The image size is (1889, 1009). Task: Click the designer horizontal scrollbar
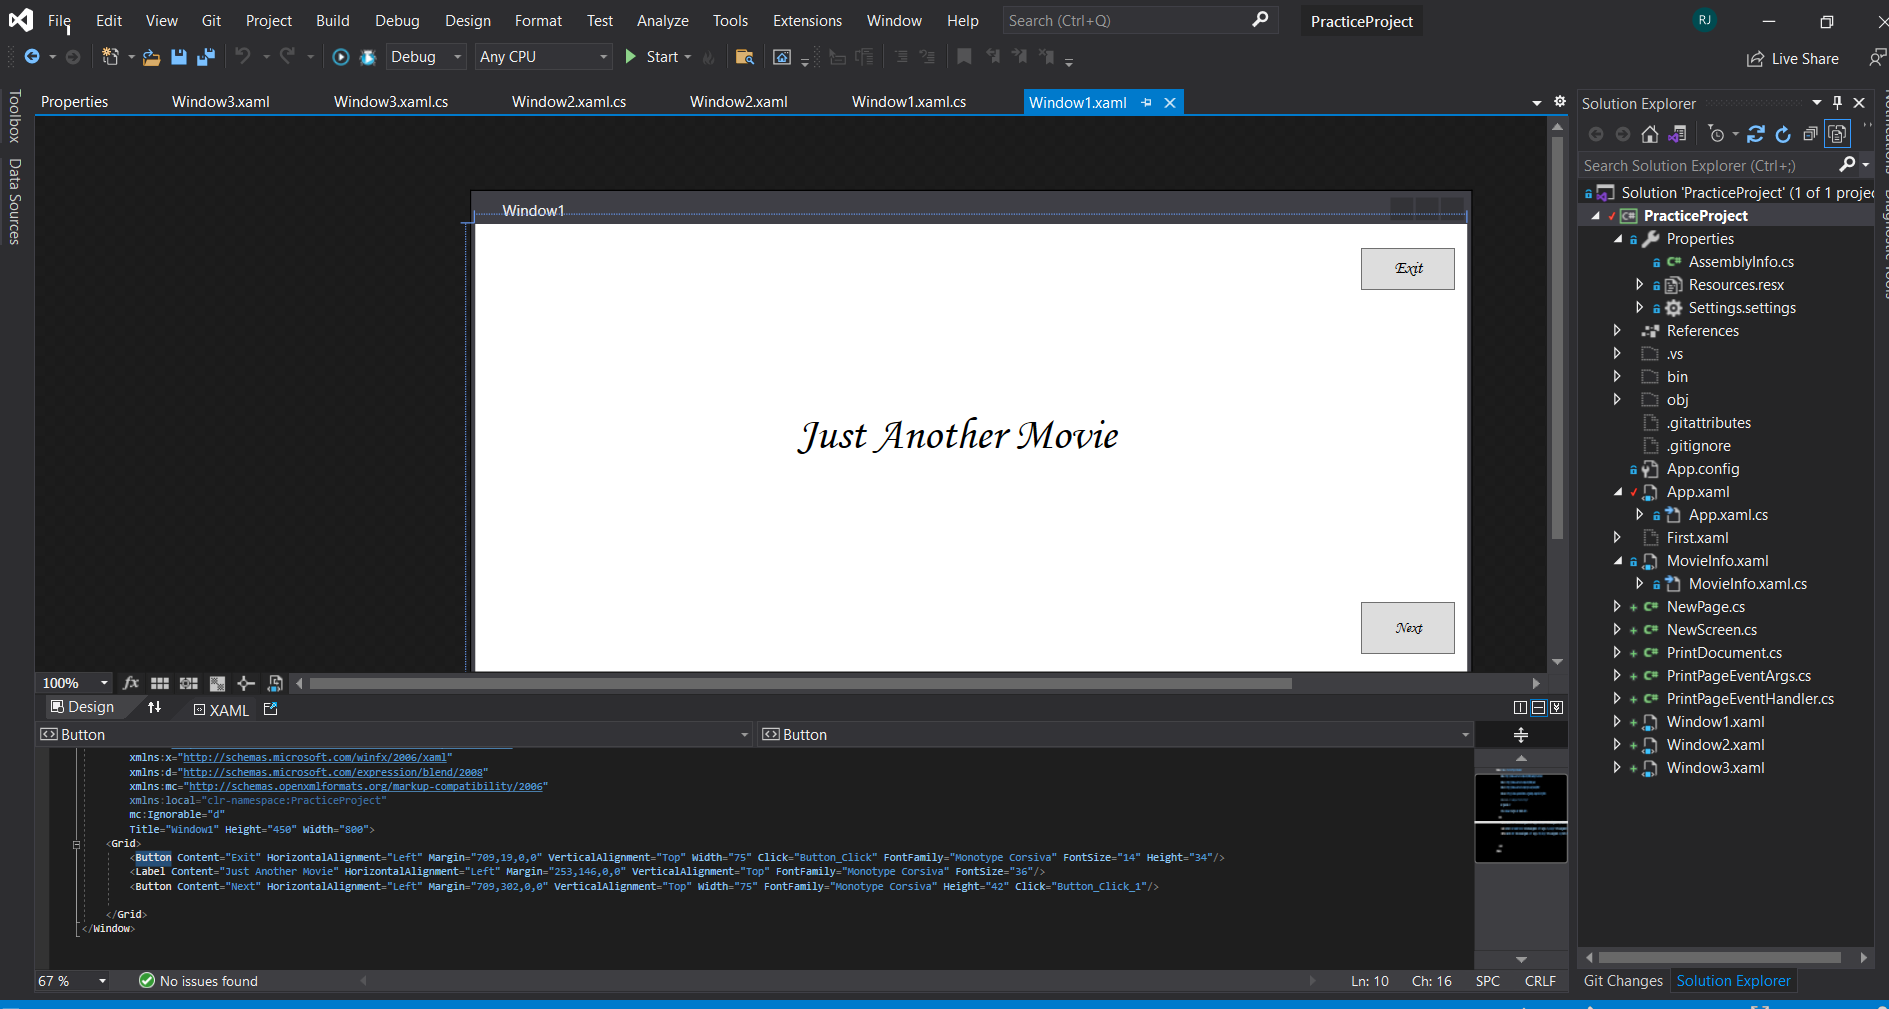800,684
